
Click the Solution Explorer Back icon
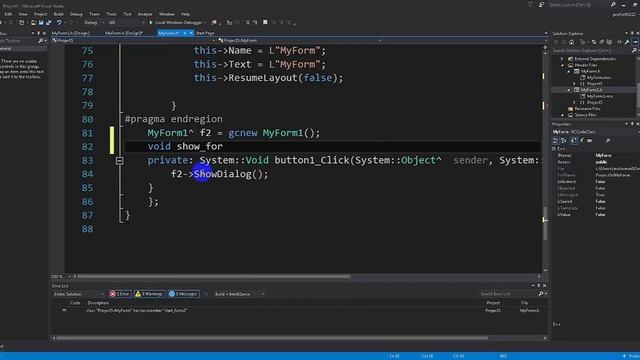pyautogui.click(x=556, y=42)
